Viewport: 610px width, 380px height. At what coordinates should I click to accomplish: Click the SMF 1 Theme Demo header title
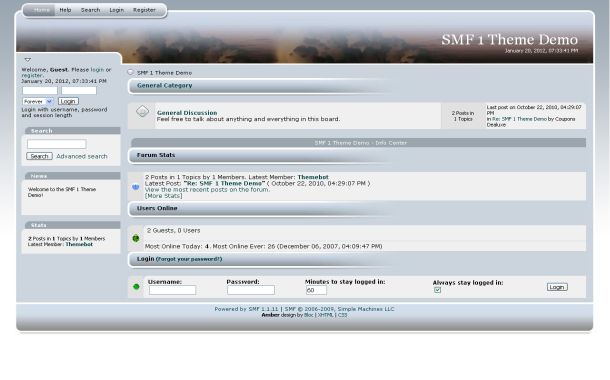(x=510, y=39)
